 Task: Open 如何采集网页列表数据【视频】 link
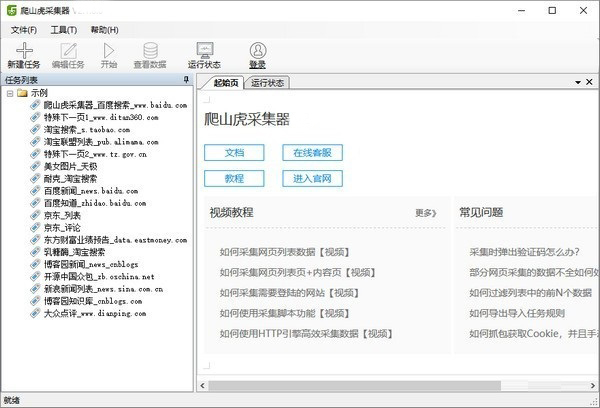(285, 252)
